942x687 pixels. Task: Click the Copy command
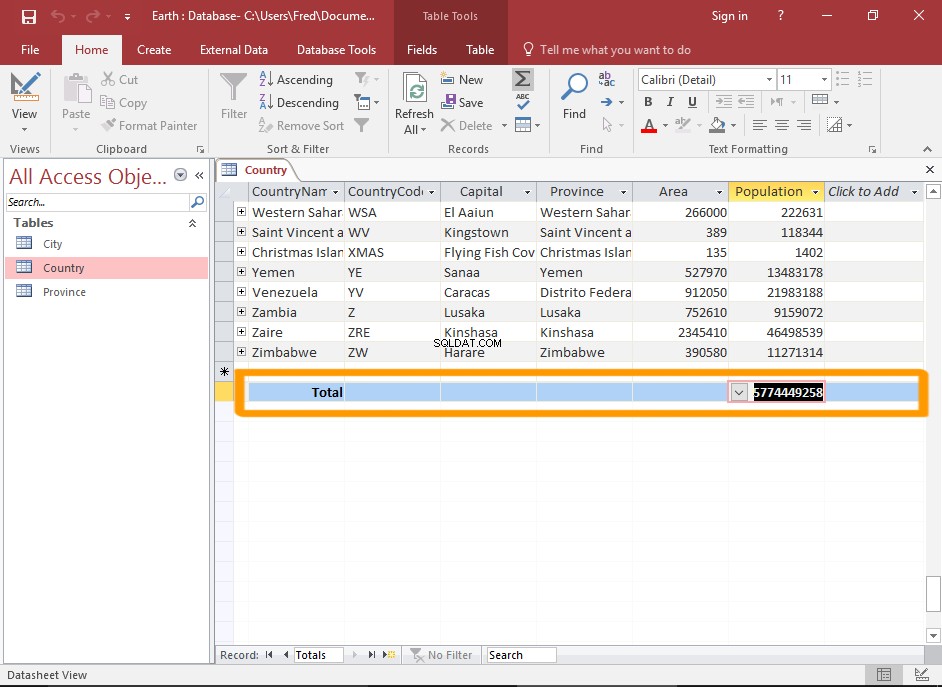[123, 103]
